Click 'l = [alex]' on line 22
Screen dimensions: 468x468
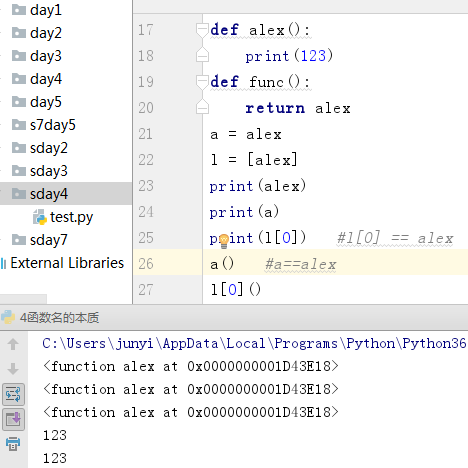click(254, 160)
